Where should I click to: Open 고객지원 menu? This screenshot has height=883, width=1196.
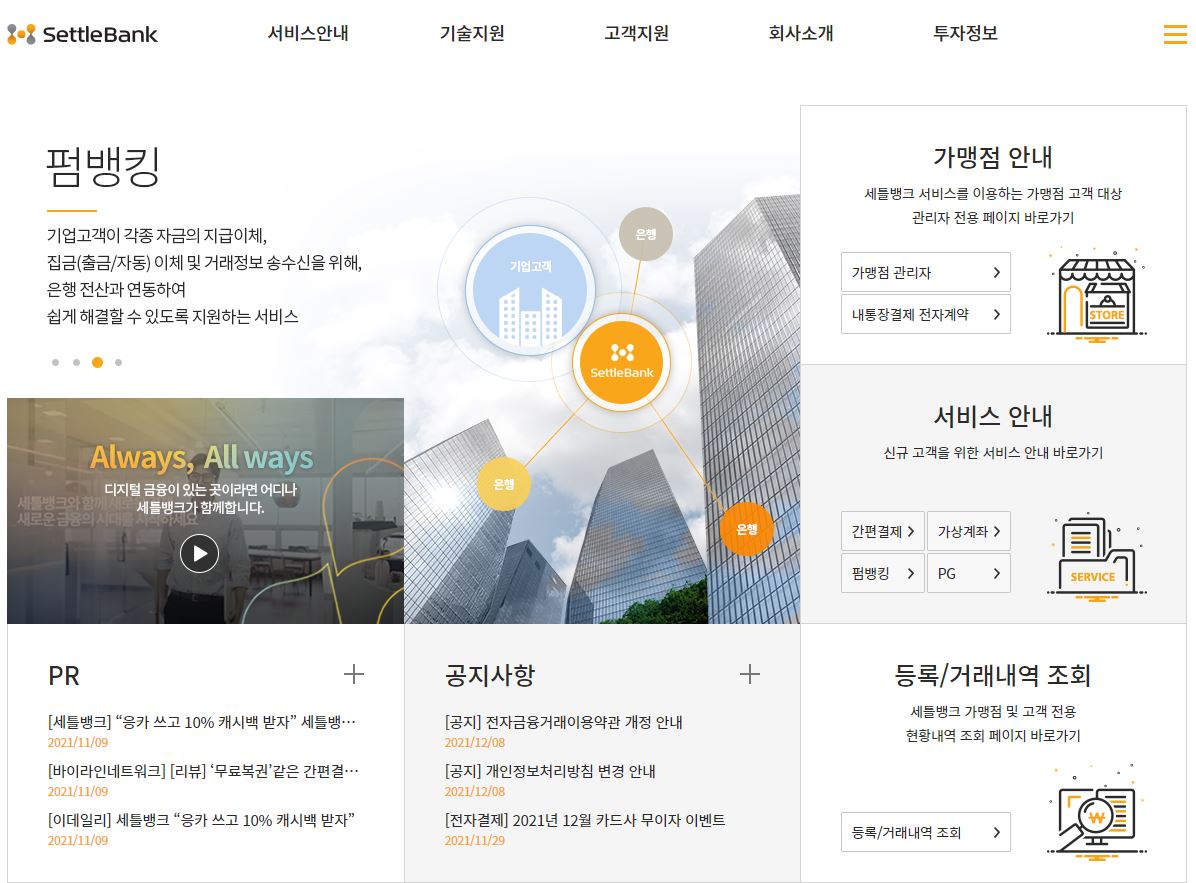point(637,34)
